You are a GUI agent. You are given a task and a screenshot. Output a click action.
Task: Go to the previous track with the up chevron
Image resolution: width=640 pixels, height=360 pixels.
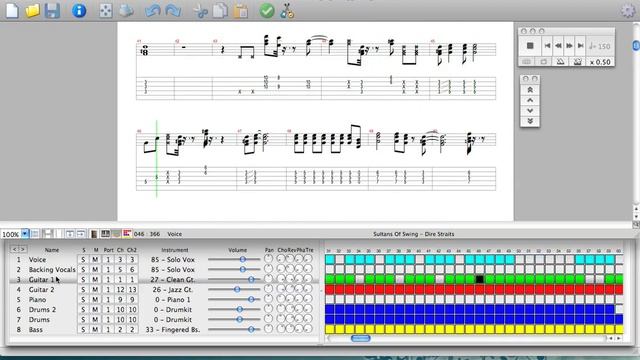point(530,100)
